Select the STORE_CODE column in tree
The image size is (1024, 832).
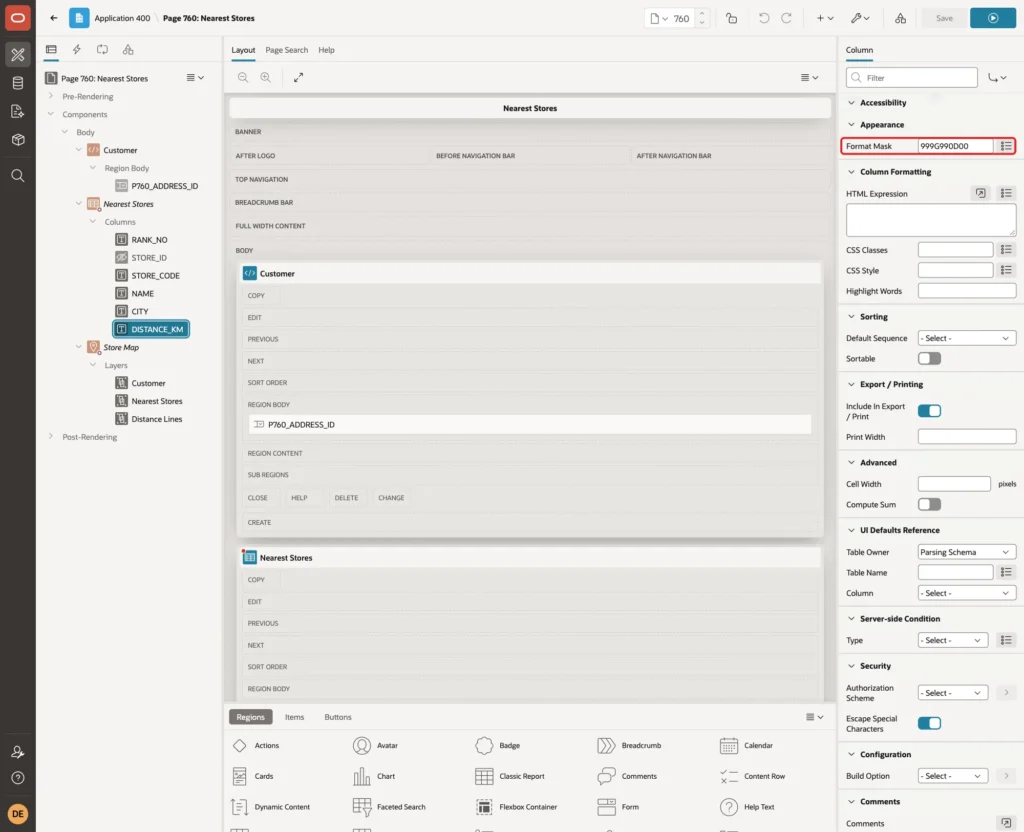click(155, 276)
